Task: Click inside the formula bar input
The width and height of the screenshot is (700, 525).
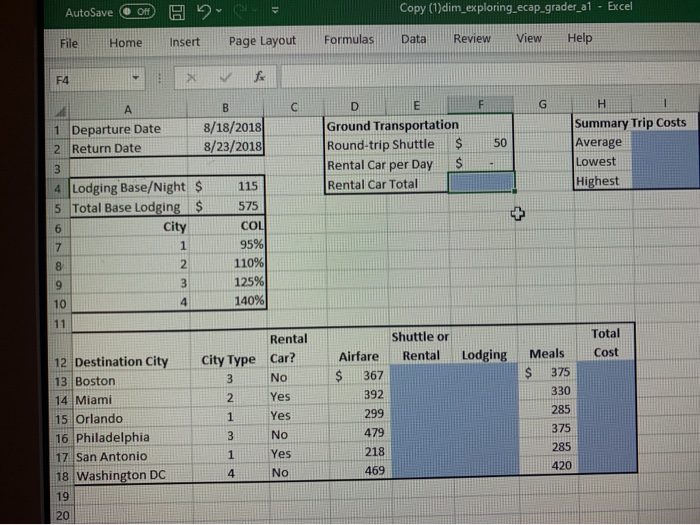Action: pos(489,75)
